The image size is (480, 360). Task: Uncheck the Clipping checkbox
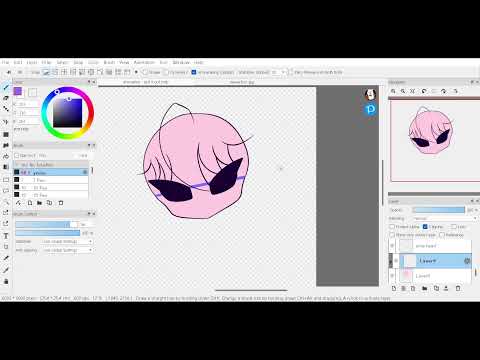click(x=425, y=227)
